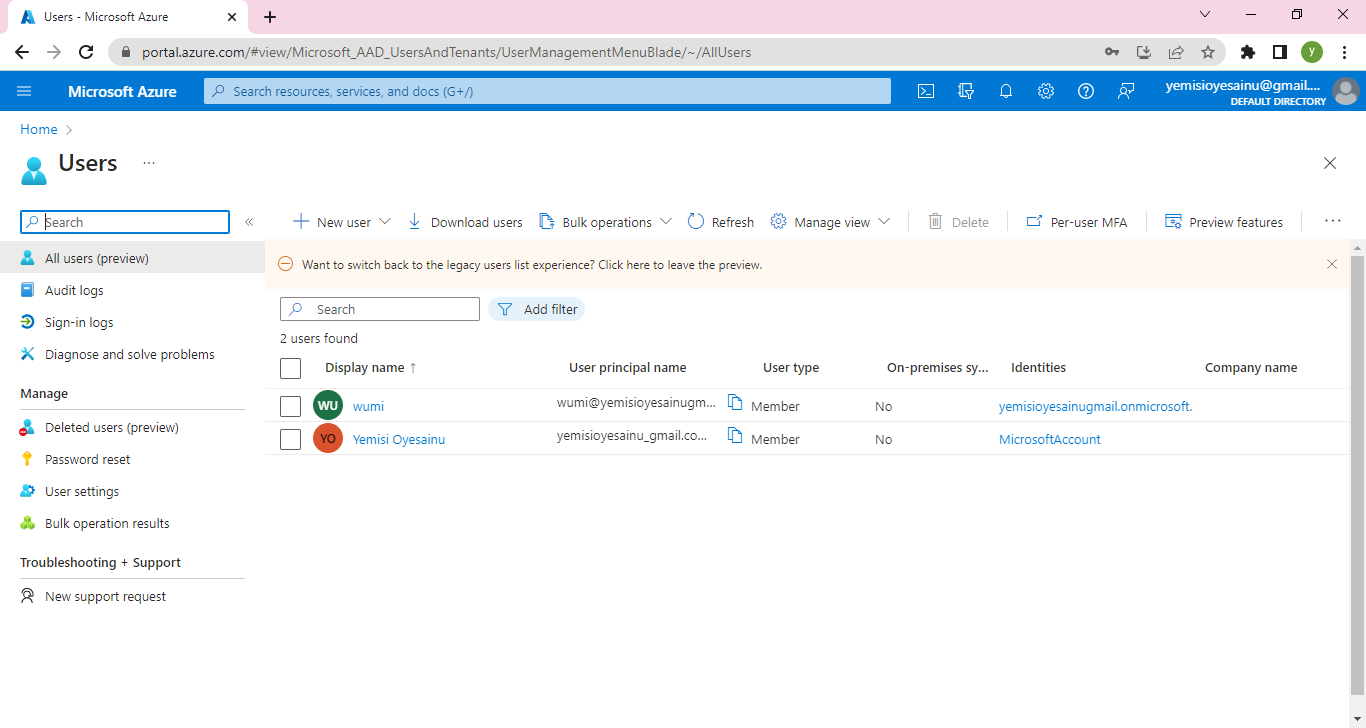Open Preview features
The width and height of the screenshot is (1366, 728).
click(x=1224, y=222)
